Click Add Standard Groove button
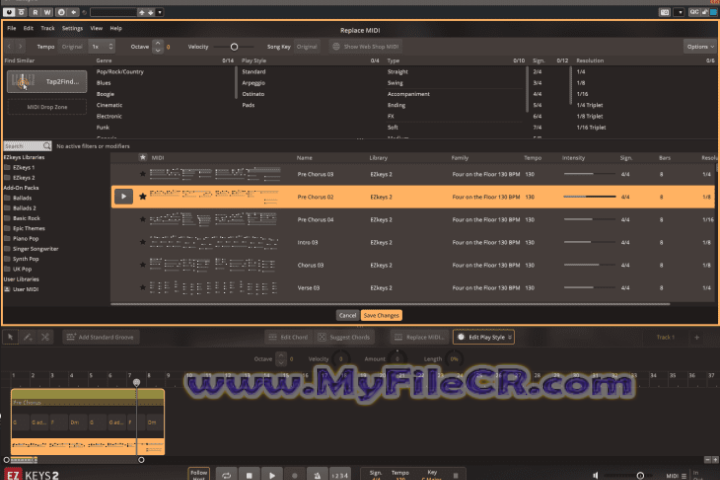This screenshot has width=720, height=480. click(101, 337)
